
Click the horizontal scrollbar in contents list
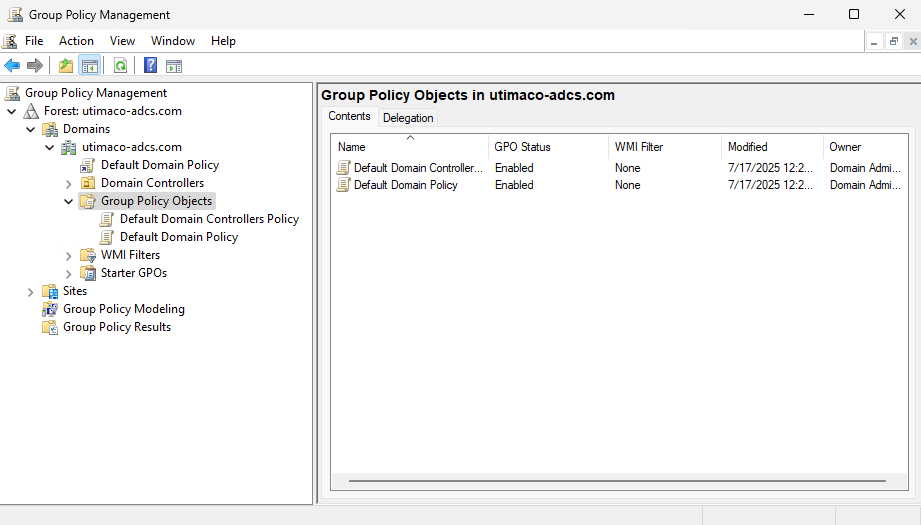click(x=615, y=481)
